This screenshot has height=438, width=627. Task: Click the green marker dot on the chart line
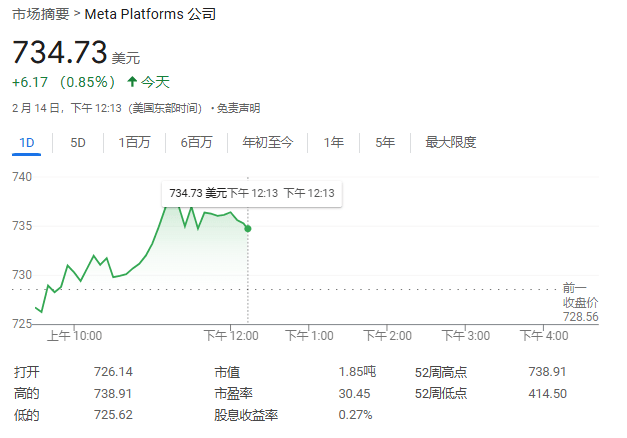(247, 229)
